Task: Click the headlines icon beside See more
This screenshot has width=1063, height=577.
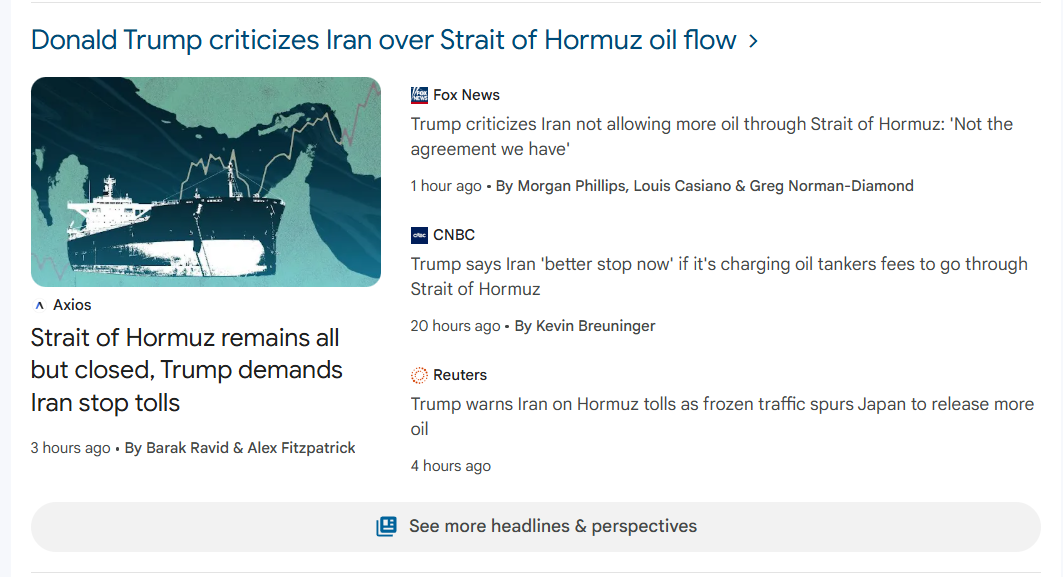Action: tap(386, 526)
